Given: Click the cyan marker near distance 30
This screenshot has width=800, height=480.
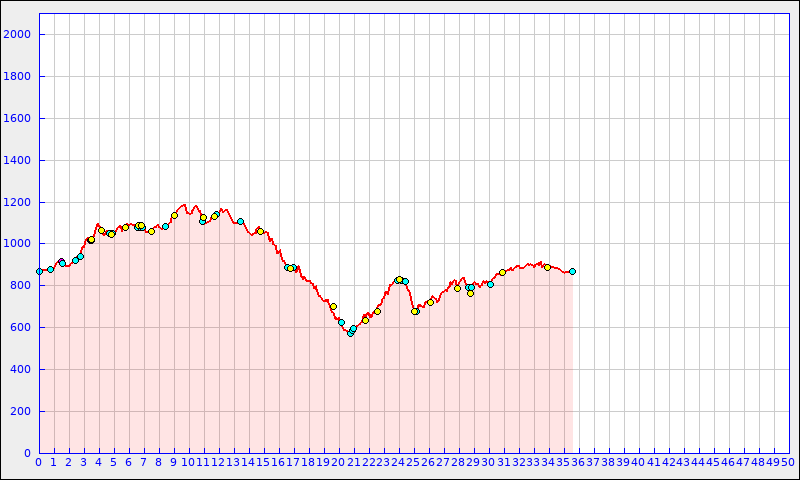Looking at the screenshot, I should 490,284.
